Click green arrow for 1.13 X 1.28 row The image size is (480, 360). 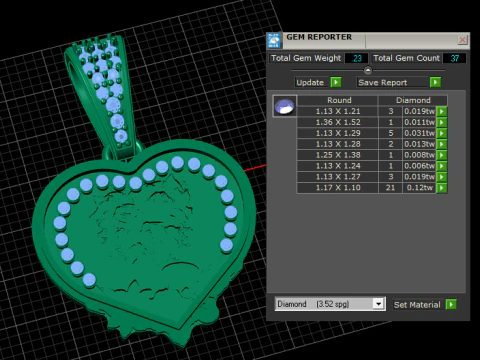(x=442, y=144)
